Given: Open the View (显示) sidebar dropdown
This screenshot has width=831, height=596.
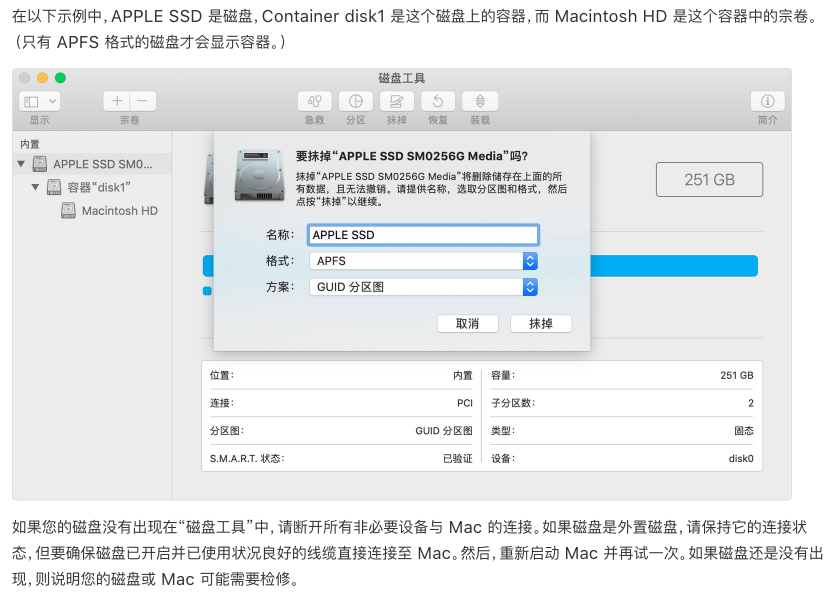Looking at the screenshot, I should pos(39,101).
